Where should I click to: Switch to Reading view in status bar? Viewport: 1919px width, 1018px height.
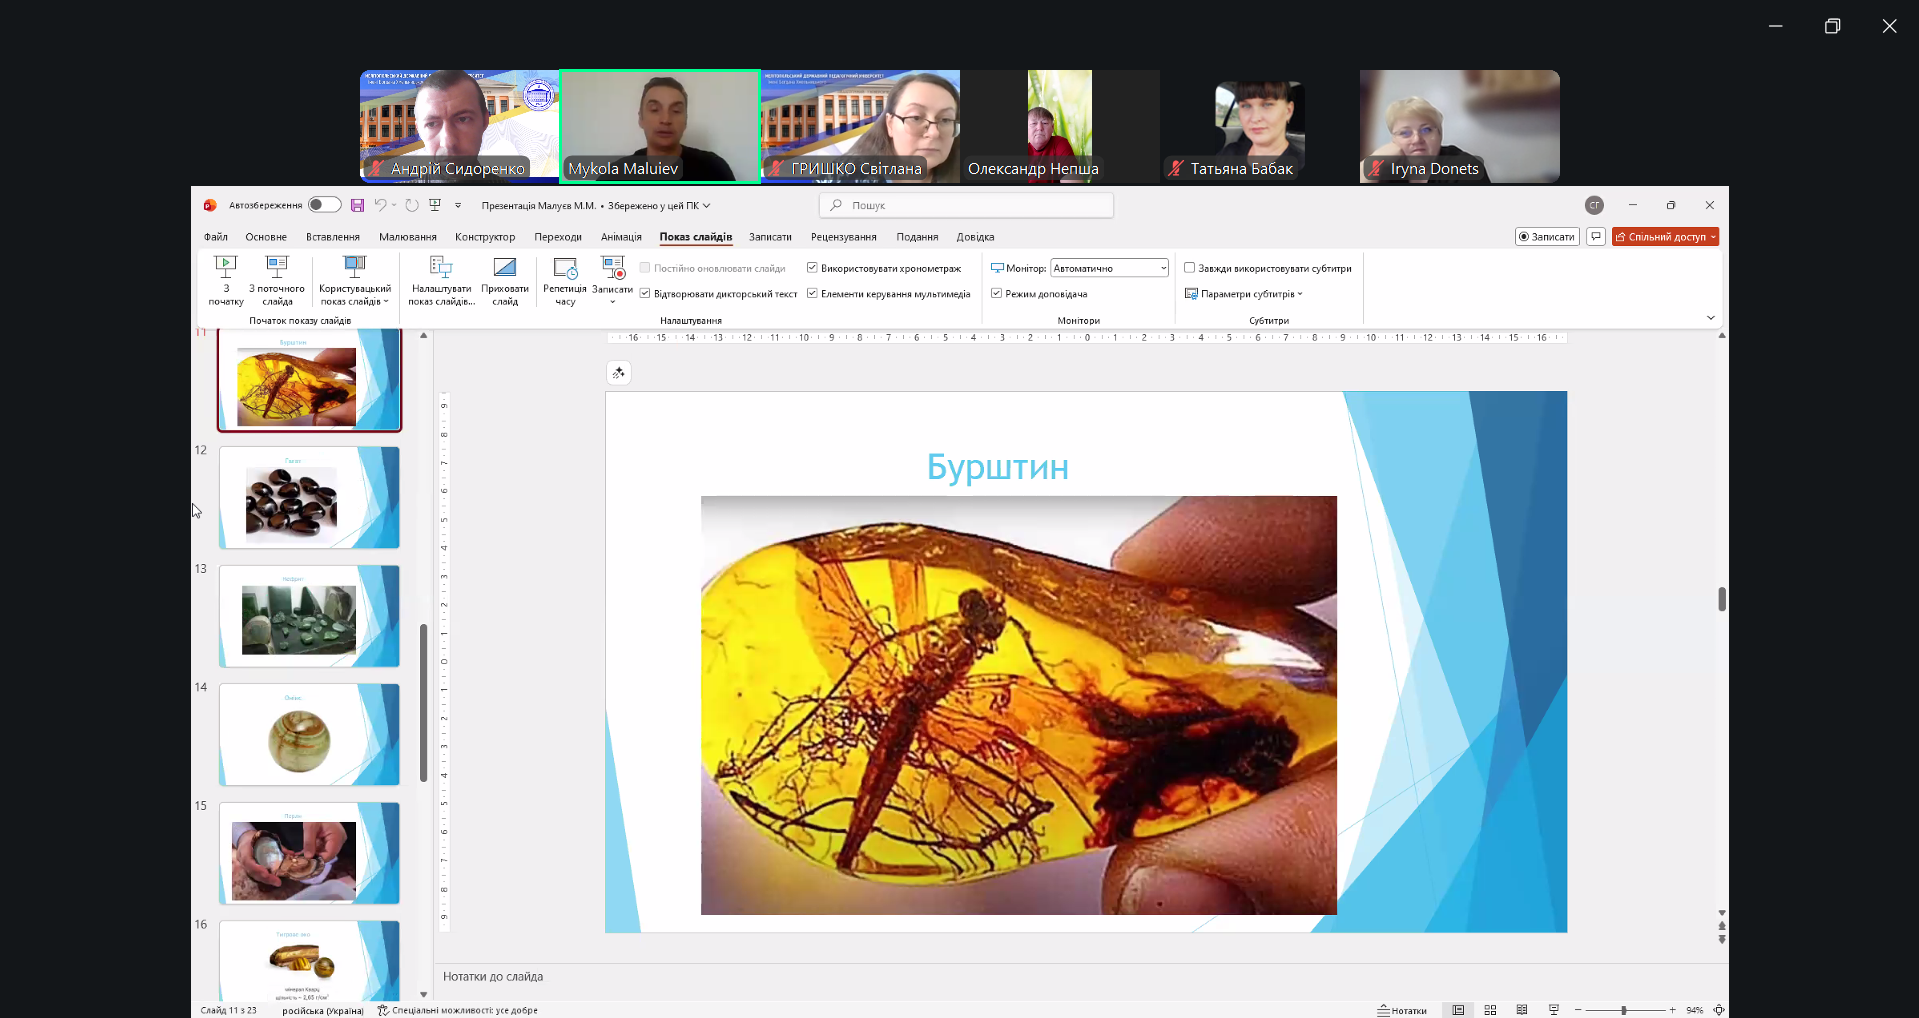point(1522,1010)
